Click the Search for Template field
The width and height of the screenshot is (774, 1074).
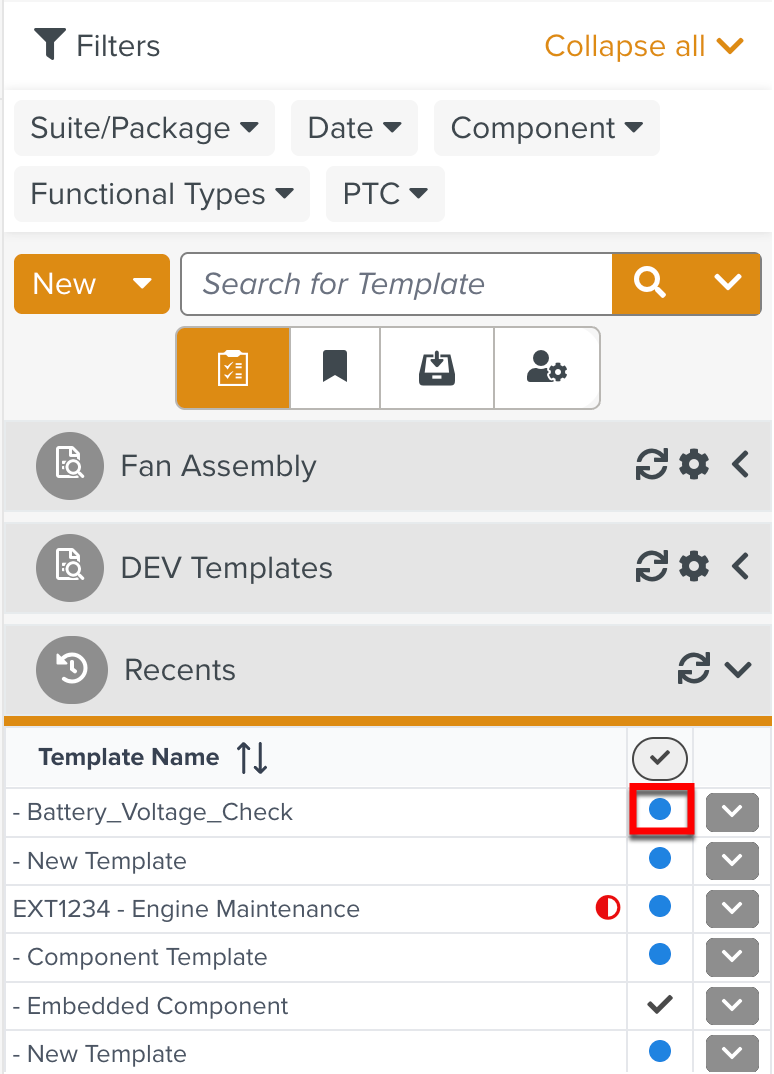[x=397, y=284]
